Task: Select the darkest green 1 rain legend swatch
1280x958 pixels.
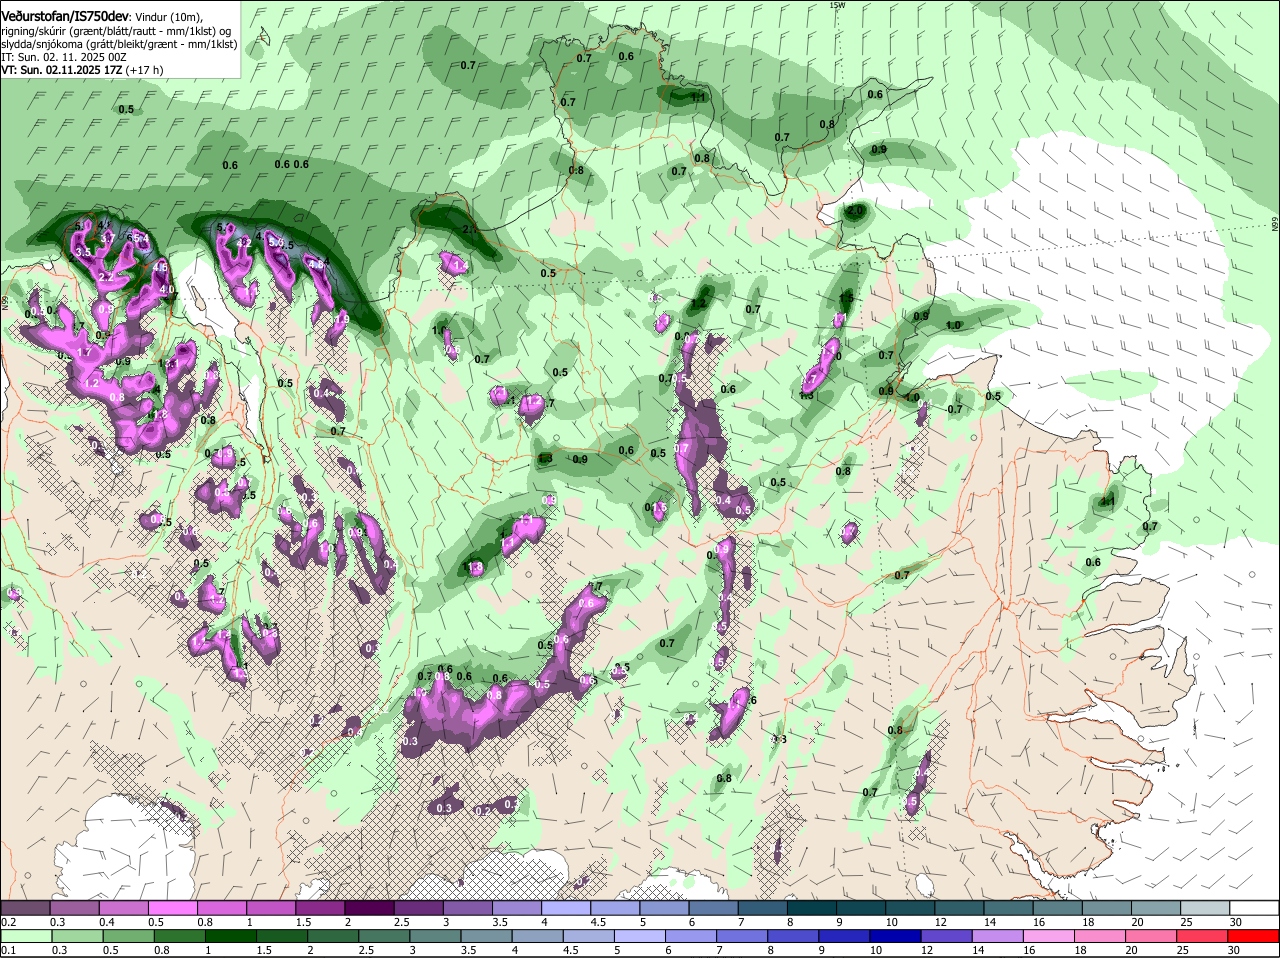Action: 231,936
